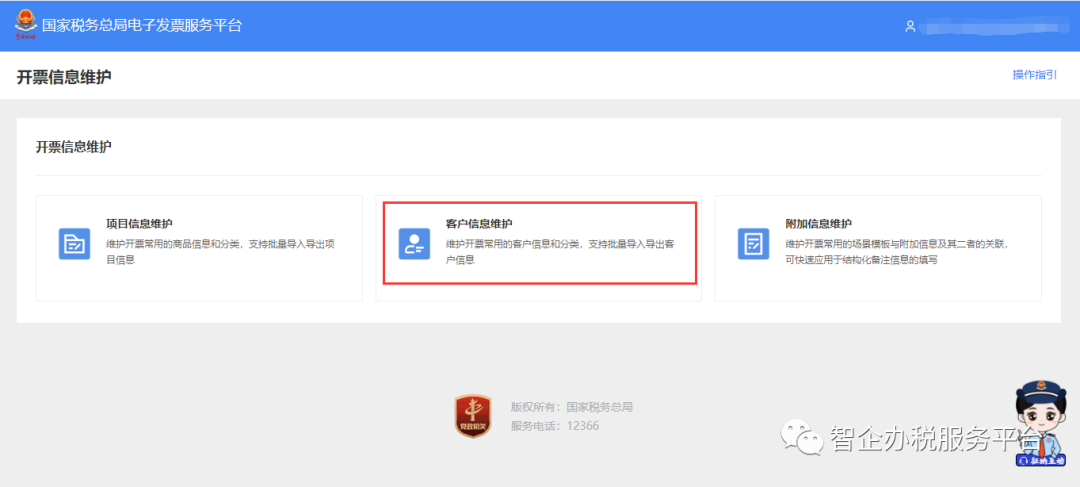Screen dimensions: 1080x487
Task: Click description text under 客户信息维护
Action: pos(561,252)
